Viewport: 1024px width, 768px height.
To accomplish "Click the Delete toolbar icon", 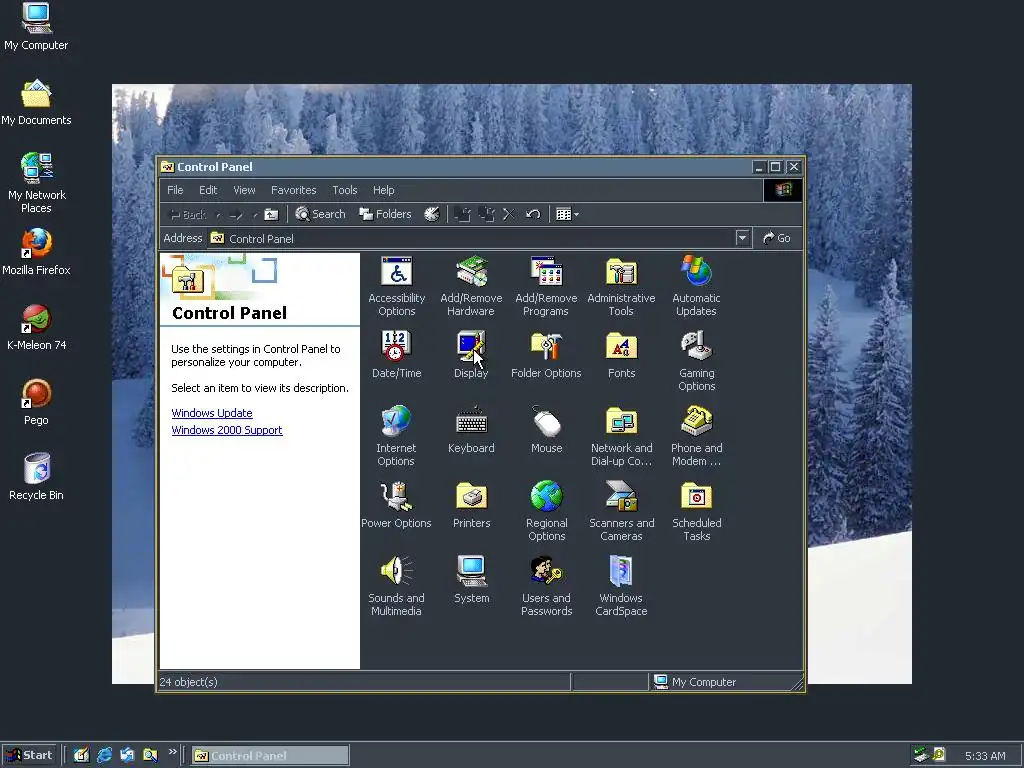I will click(509, 214).
